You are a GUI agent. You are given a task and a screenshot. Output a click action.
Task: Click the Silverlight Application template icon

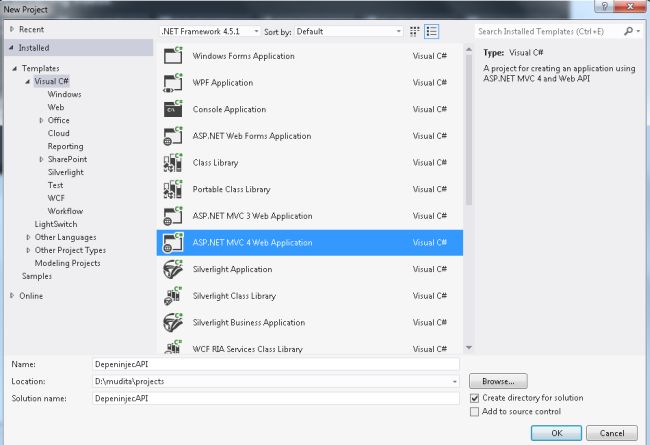point(173,269)
